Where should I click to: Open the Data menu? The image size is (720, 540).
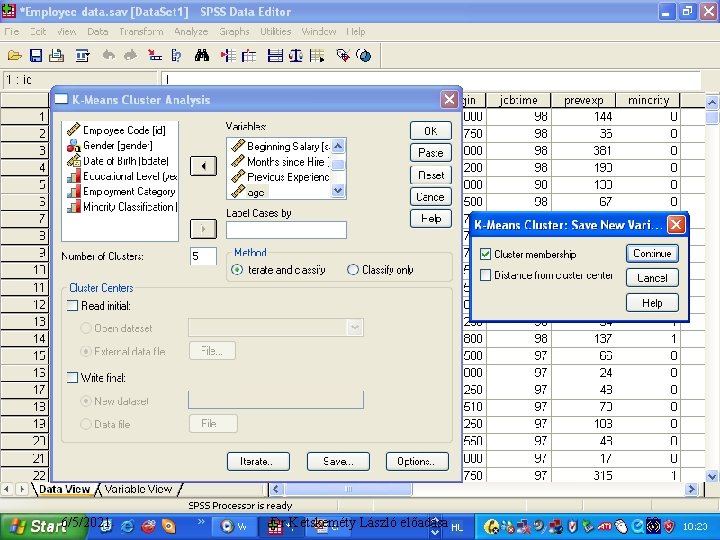pyautogui.click(x=97, y=31)
